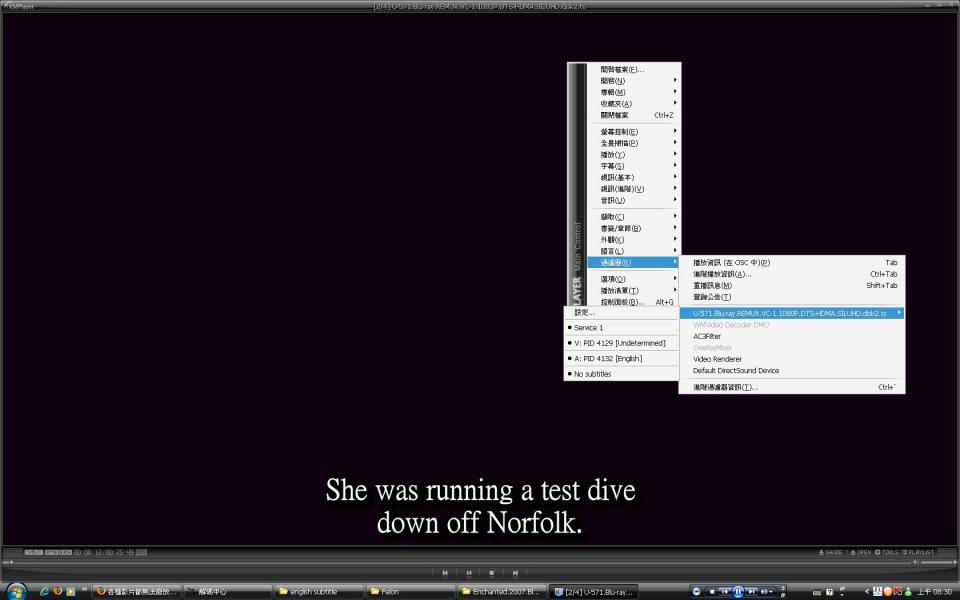960x600 pixels.
Task: Skip to next track in KMPlayer
Action: pos(516,573)
